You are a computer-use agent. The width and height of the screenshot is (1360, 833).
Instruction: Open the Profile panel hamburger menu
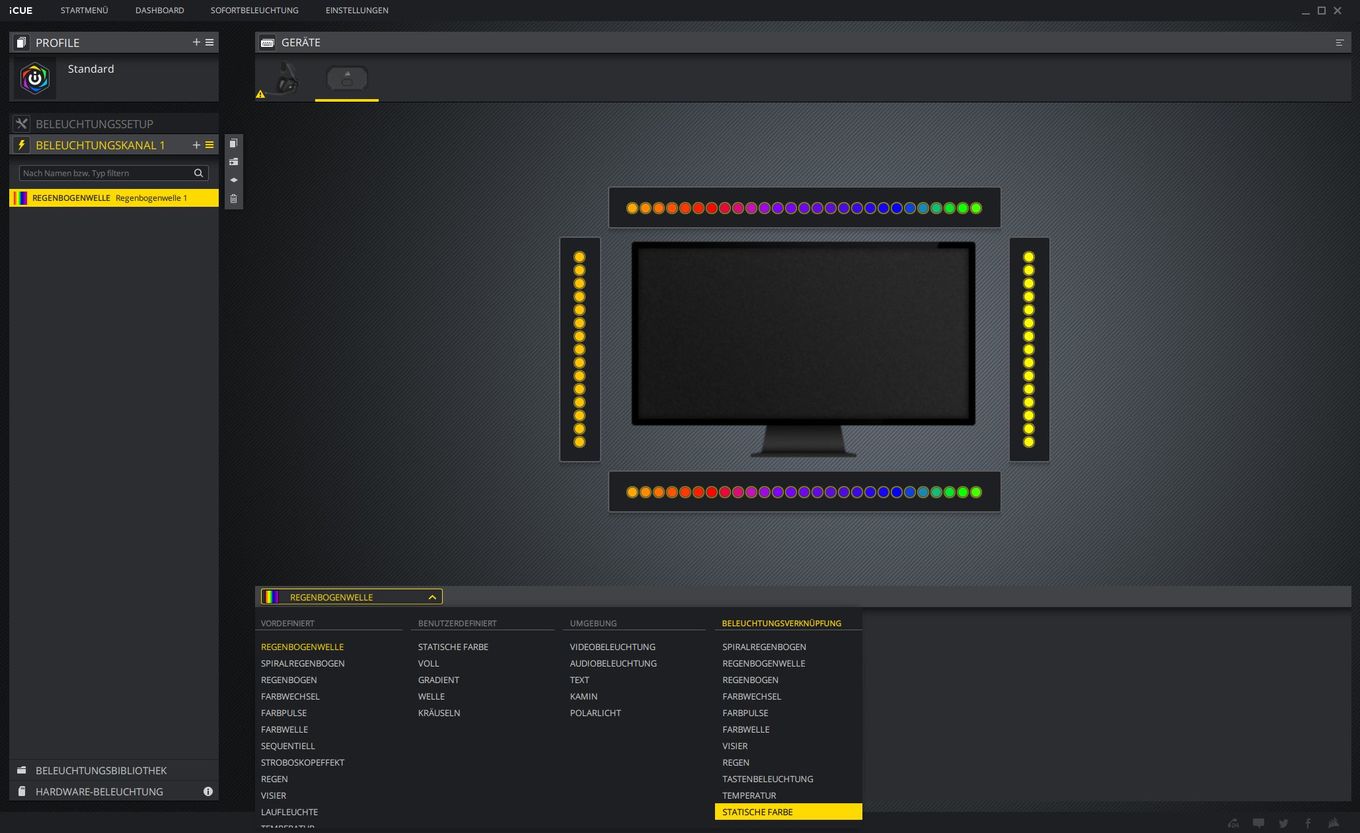coord(209,43)
